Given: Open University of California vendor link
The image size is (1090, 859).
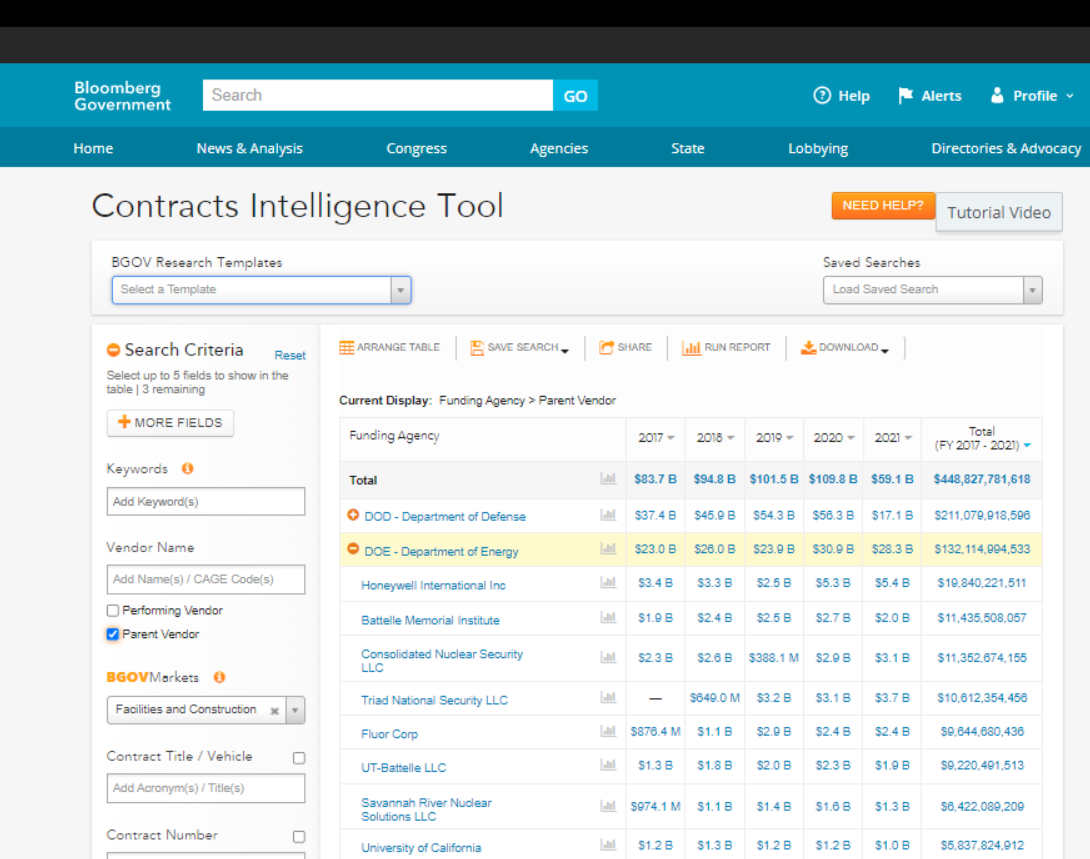Looking at the screenshot, I should (x=421, y=848).
